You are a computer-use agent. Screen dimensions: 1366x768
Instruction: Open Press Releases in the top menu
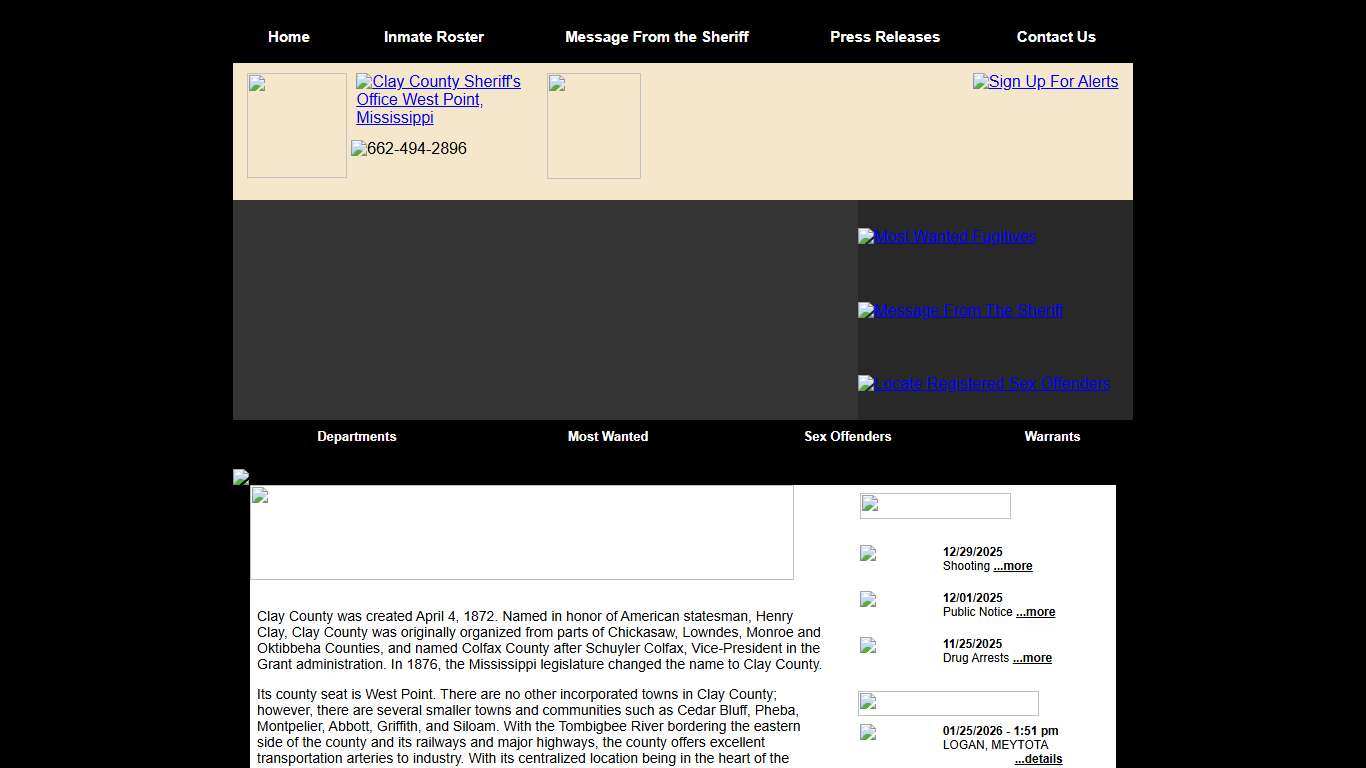884,37
